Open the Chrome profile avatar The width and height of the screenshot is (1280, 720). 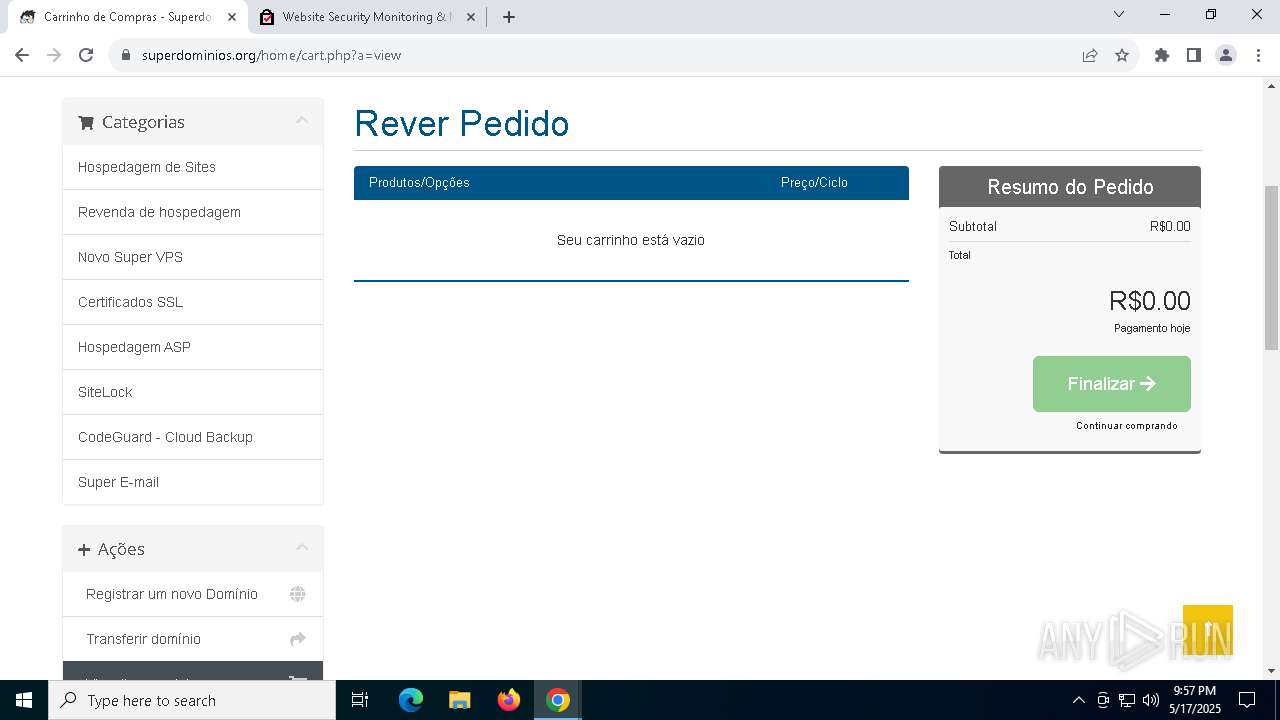1226,55
